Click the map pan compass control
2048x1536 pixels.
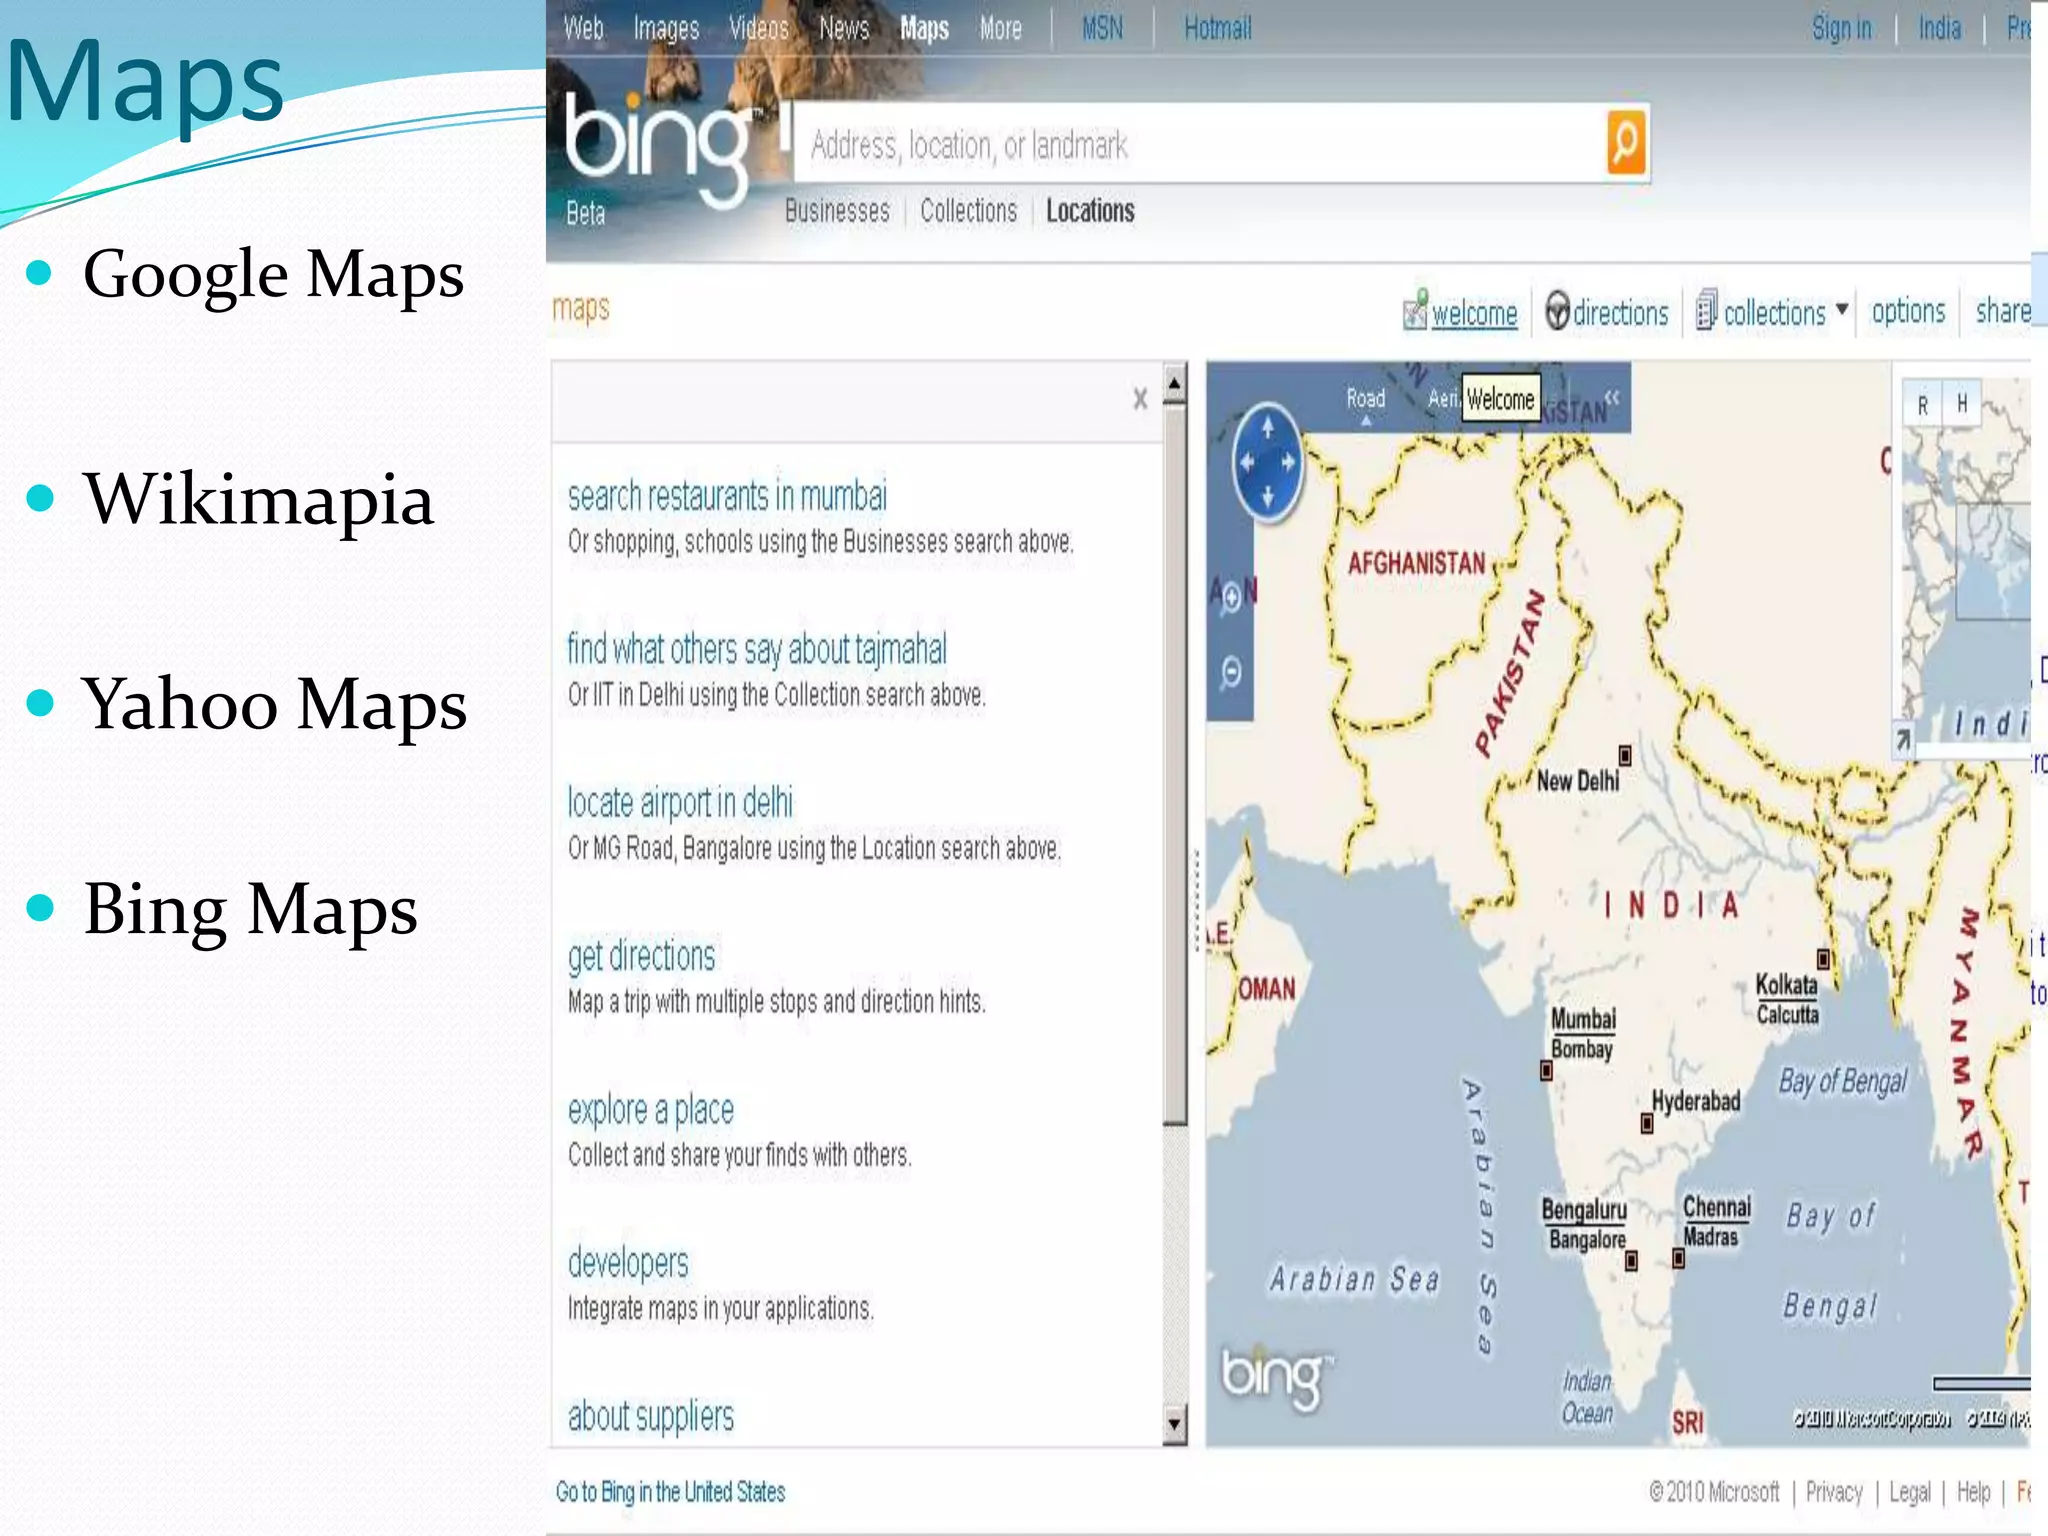(x=1267, y=463)
